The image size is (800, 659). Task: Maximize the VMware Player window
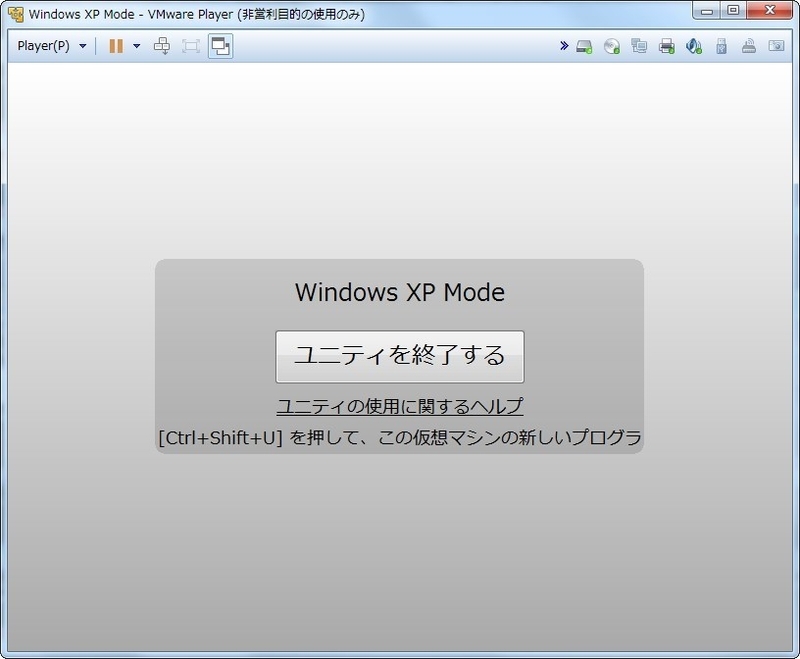(x=733, y=11)
